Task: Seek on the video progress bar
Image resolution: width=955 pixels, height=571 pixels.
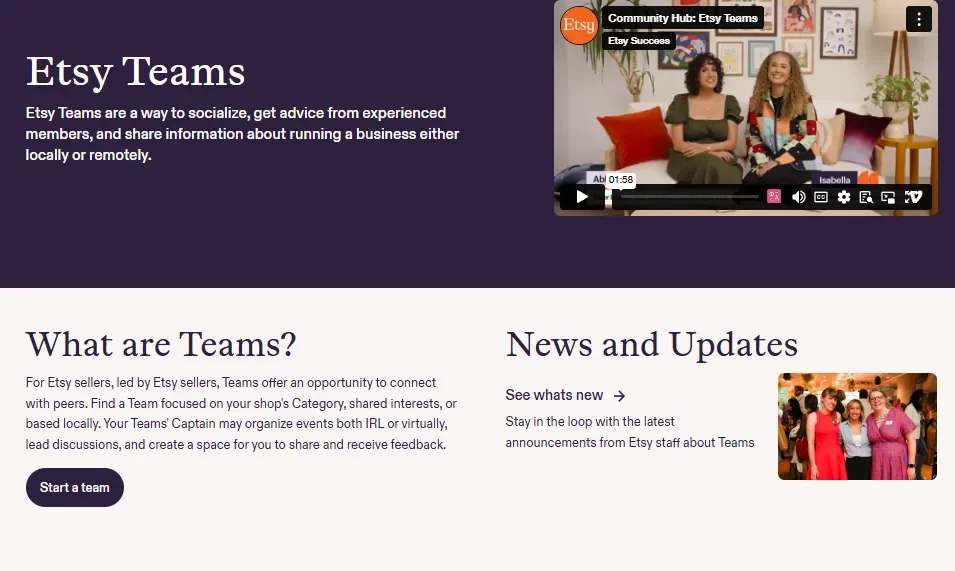Action: (690, 197)
